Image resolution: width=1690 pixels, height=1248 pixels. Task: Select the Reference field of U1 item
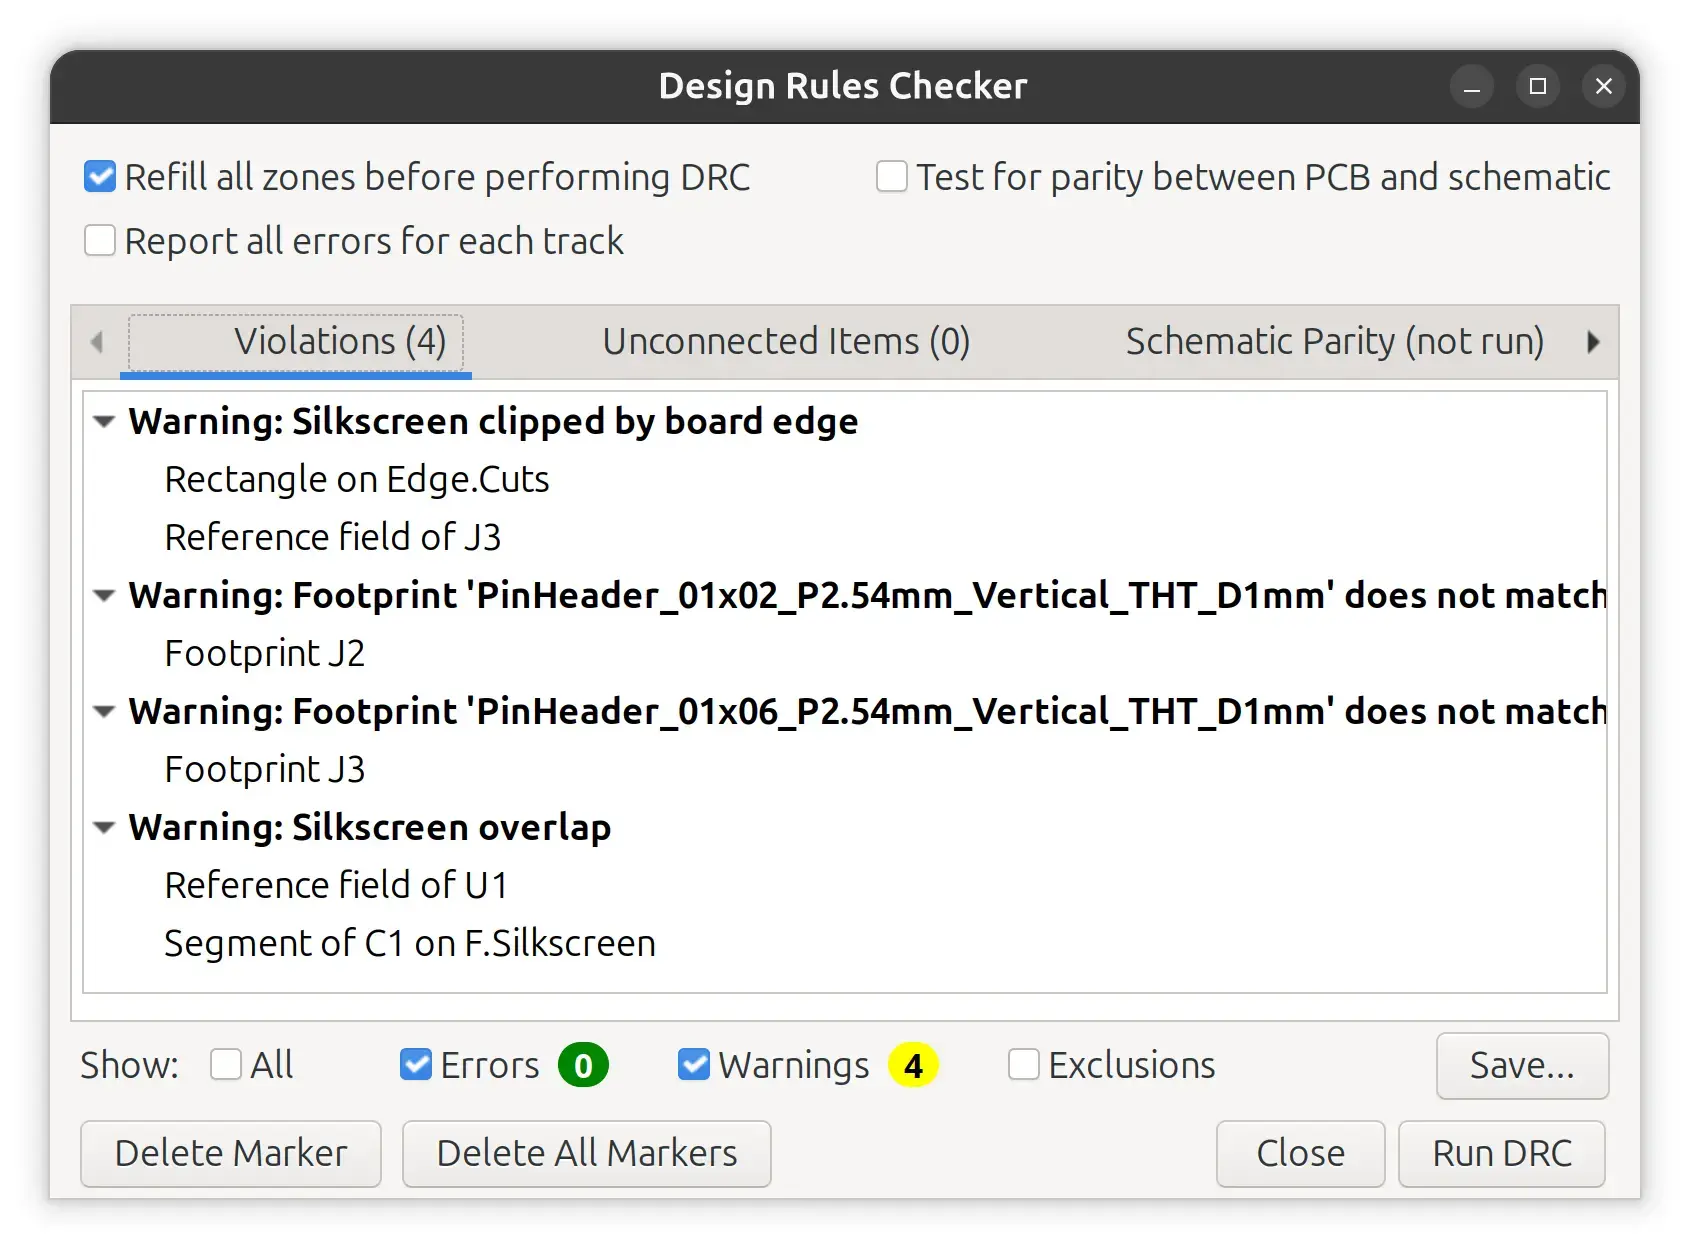(336, 886)
